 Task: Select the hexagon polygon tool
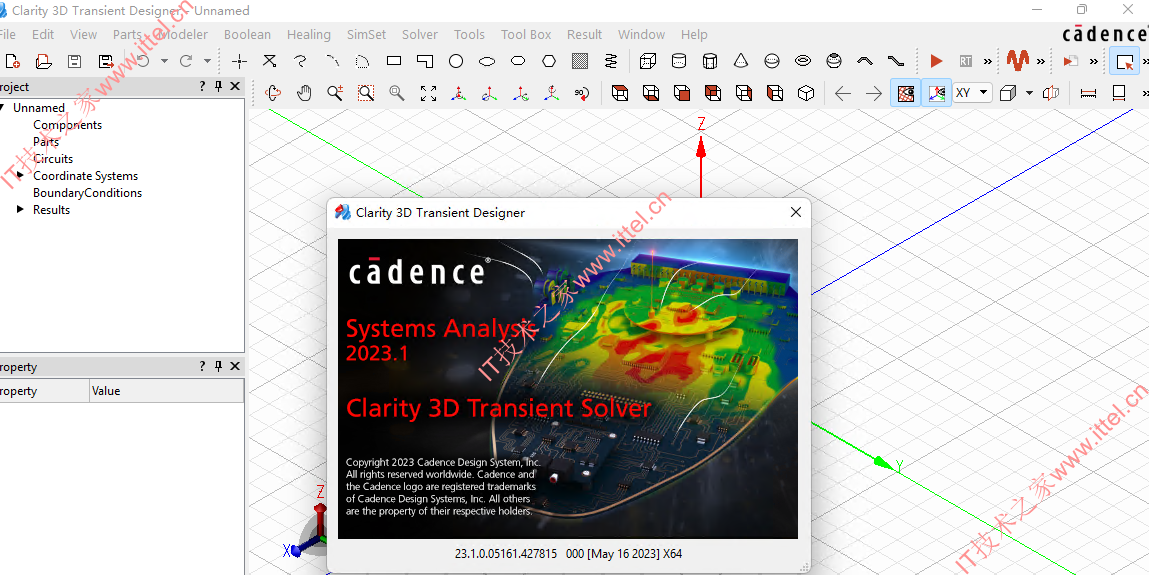pos(549,62)
